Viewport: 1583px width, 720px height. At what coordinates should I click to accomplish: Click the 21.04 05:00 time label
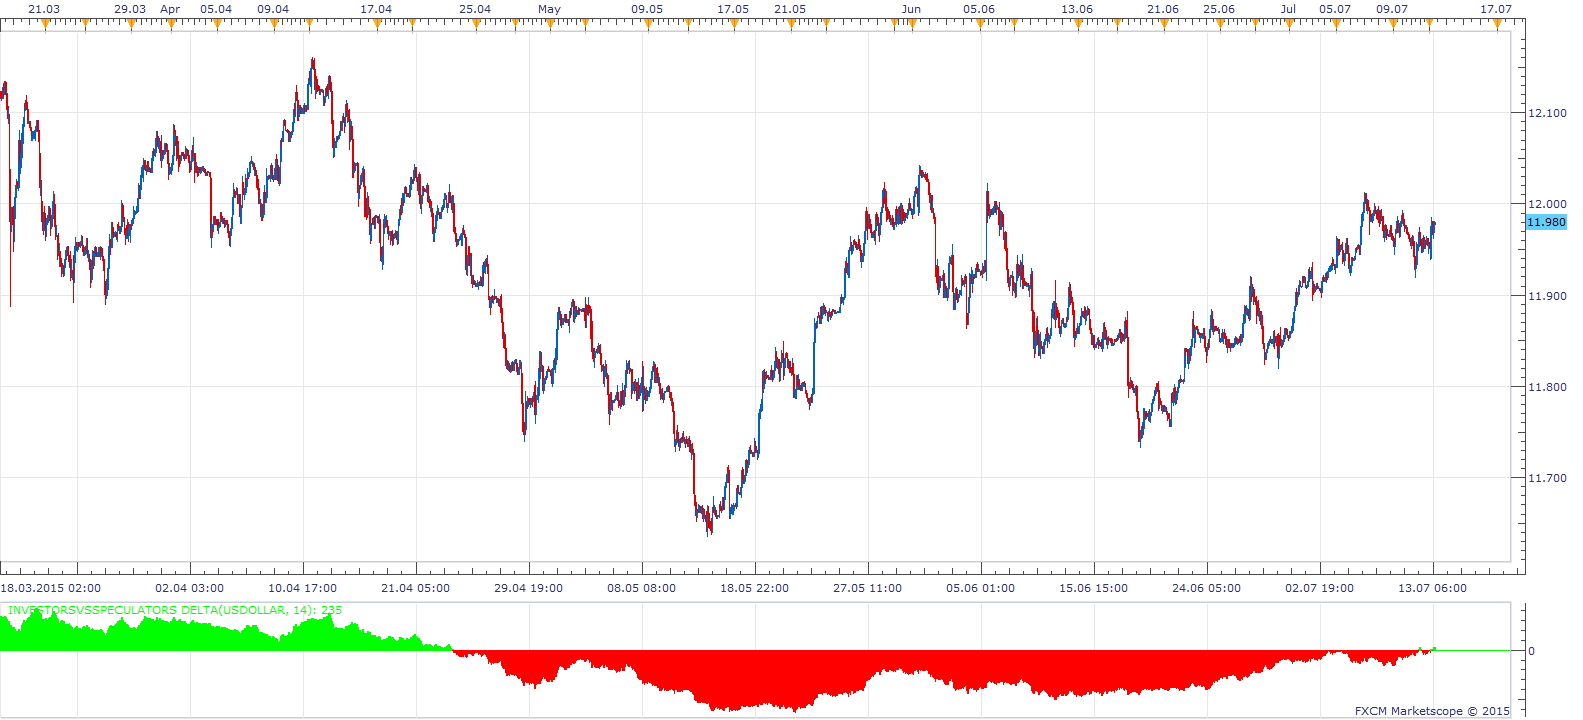(x=416, y=588)
